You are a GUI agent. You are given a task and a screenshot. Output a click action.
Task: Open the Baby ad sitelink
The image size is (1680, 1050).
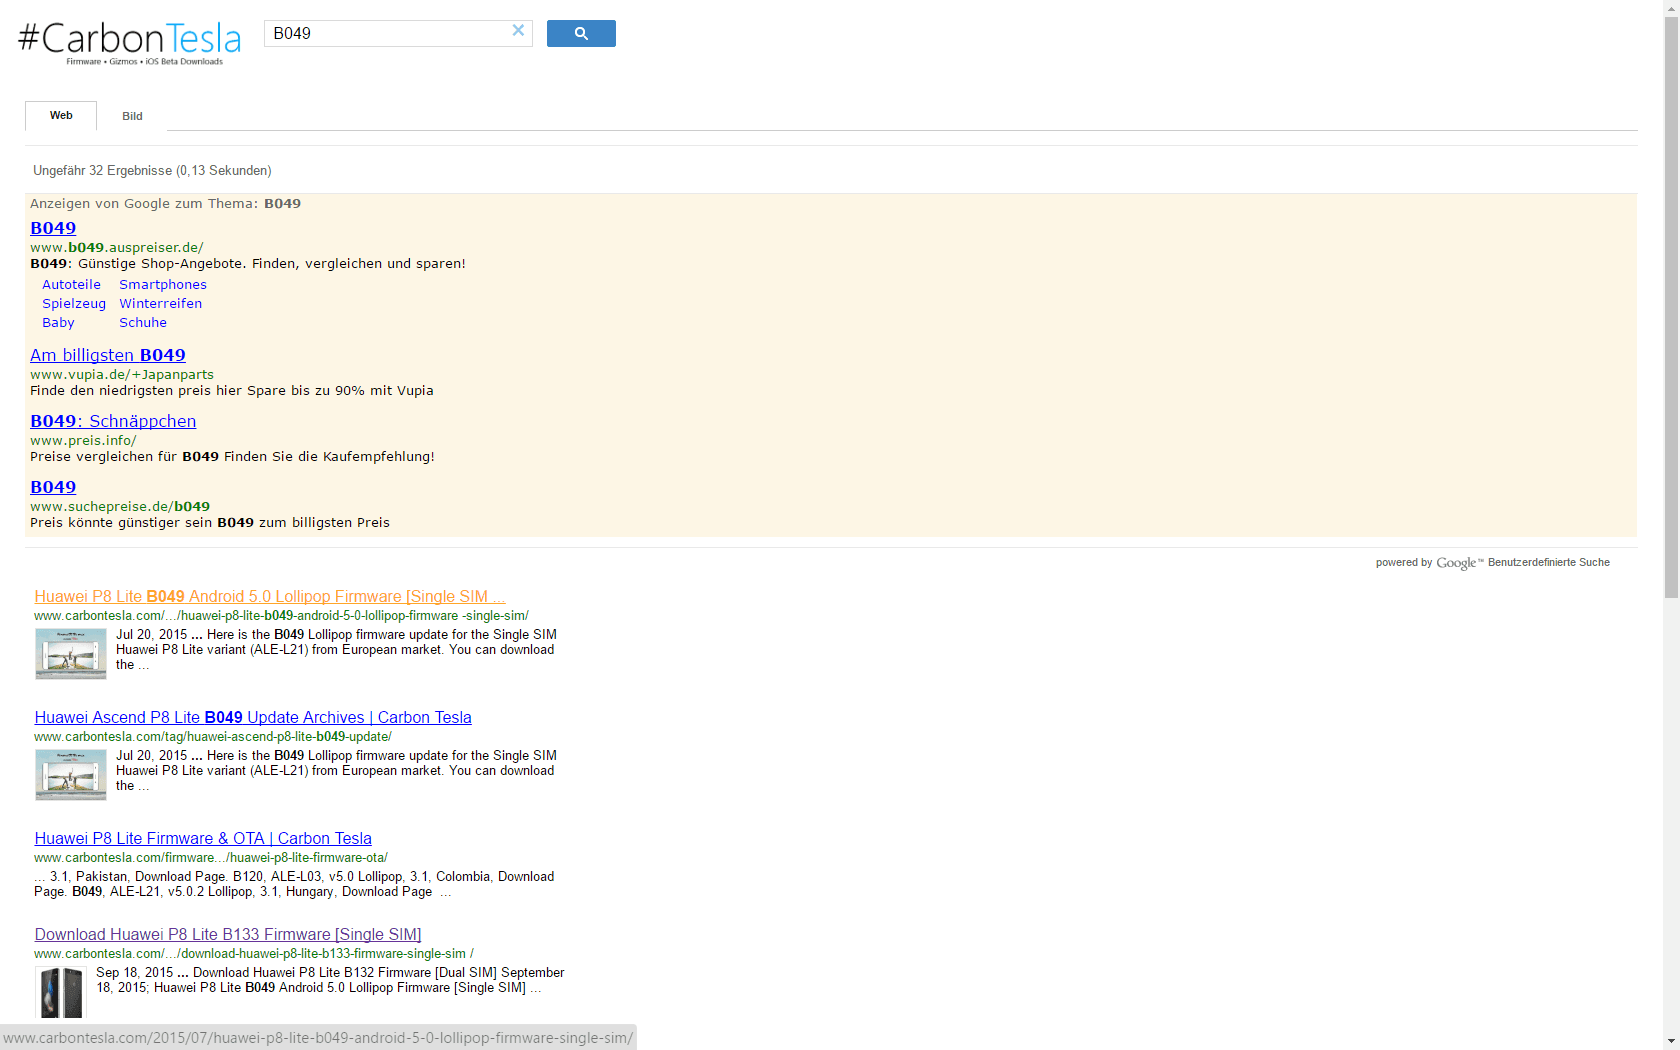(58, 322)
